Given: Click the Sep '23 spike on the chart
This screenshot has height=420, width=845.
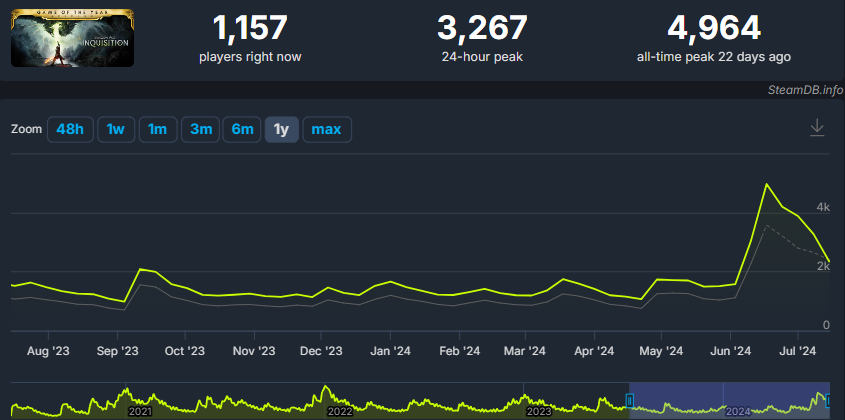Looking at the screenshot, I should 140,269.
